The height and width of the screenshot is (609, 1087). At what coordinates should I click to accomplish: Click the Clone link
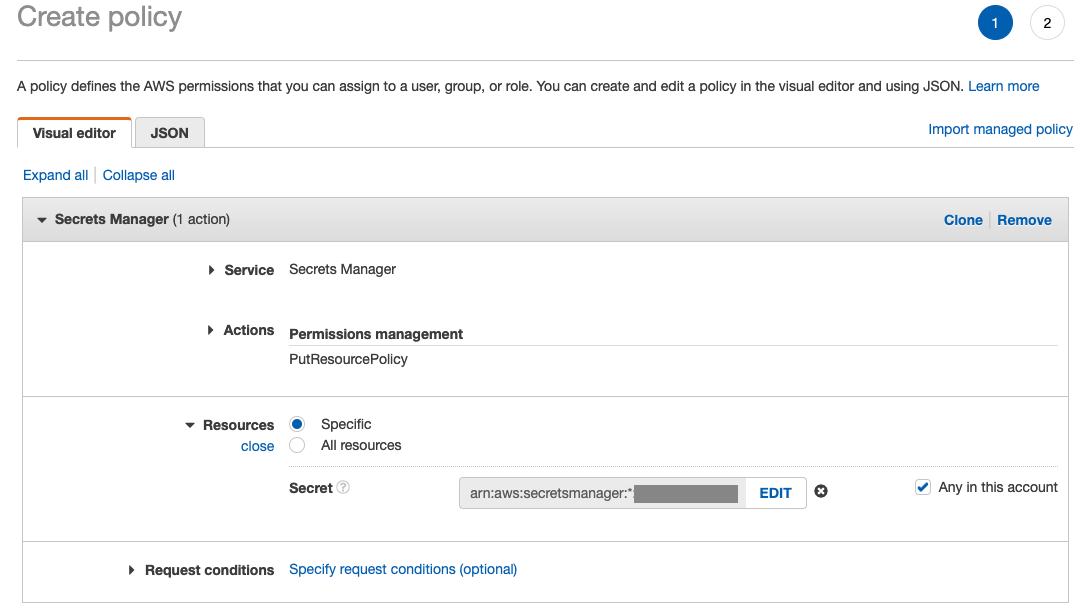[963, 220]
